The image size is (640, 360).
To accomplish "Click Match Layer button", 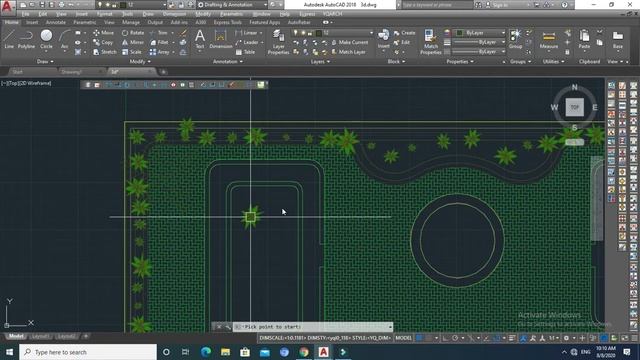I will point(348,52).
